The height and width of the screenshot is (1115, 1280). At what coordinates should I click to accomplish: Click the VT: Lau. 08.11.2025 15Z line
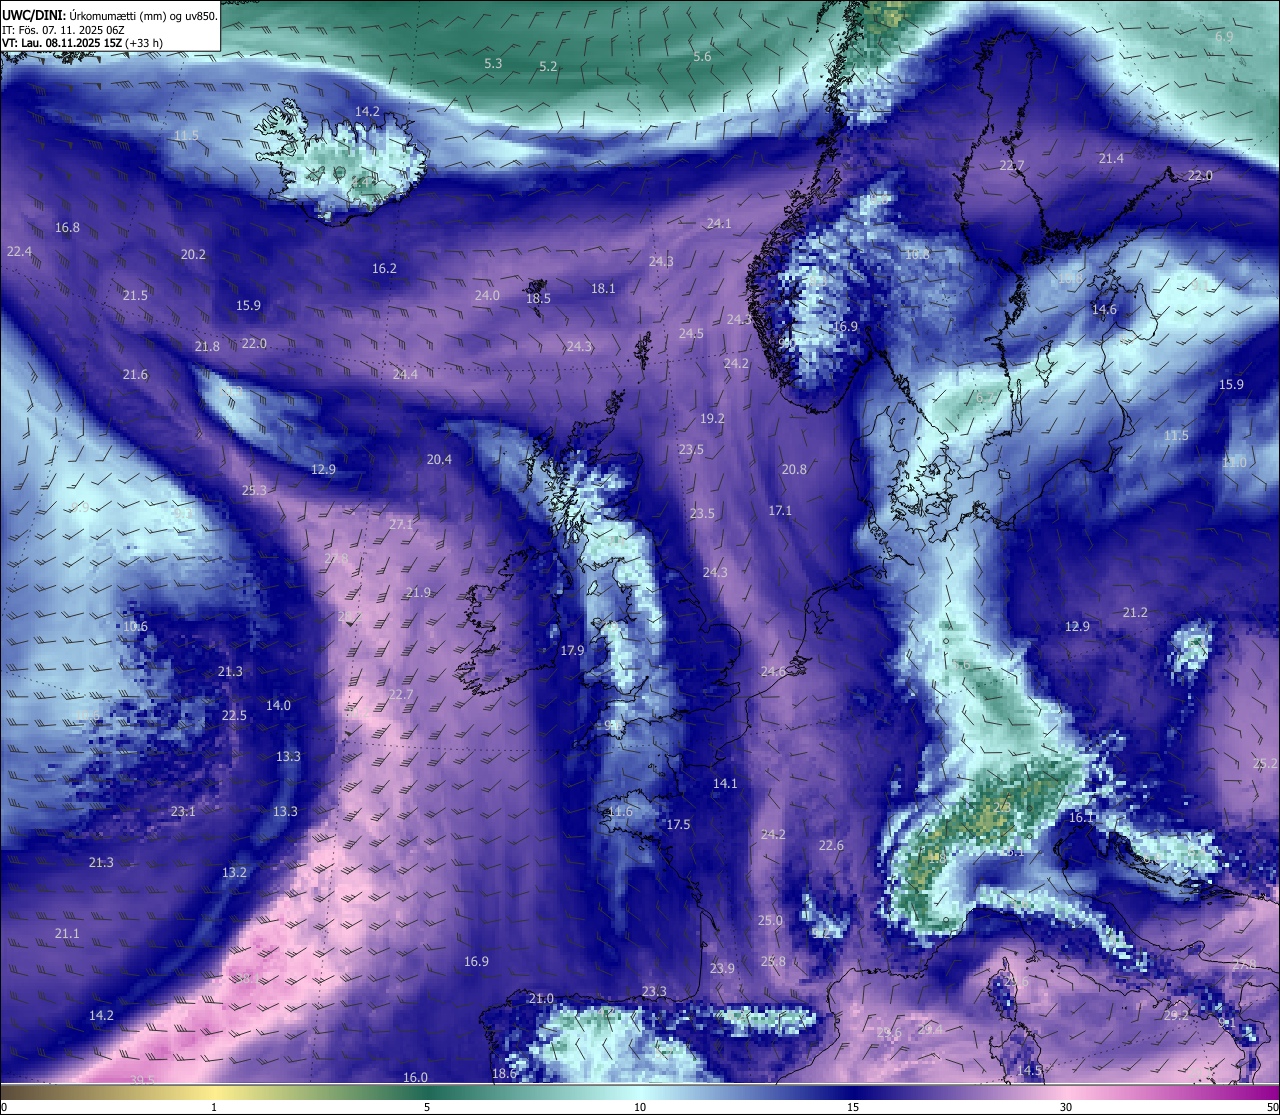(82, 44)
